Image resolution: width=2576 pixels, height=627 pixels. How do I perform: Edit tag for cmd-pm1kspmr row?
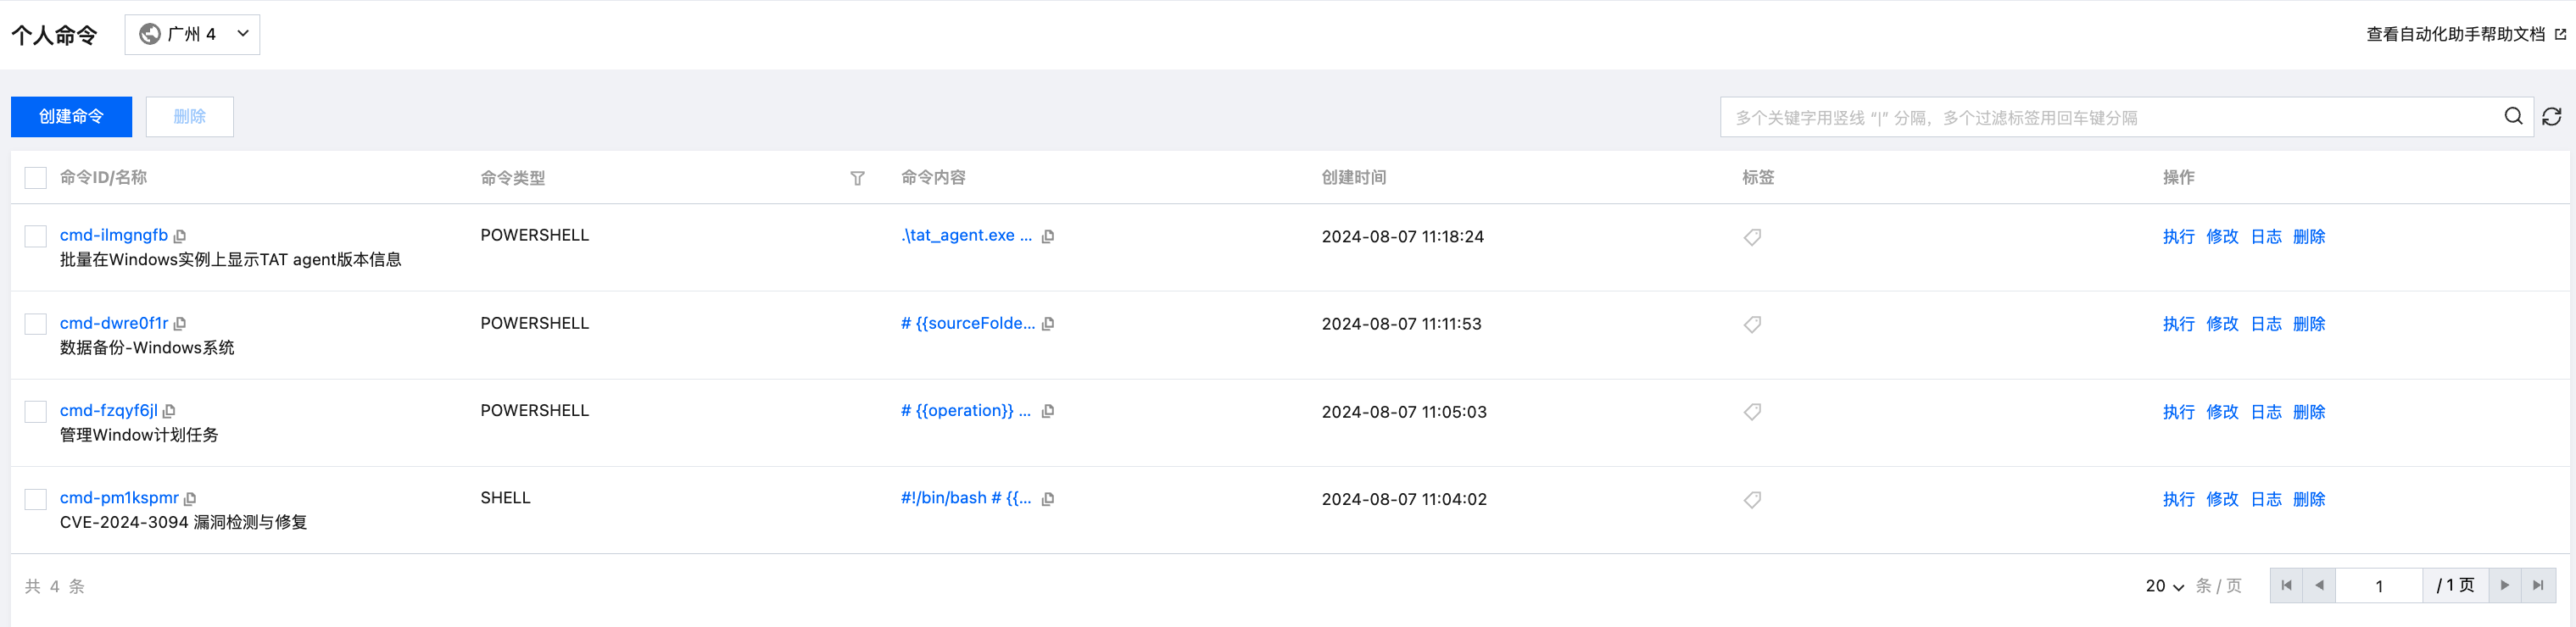click(x=1752, y=499)
